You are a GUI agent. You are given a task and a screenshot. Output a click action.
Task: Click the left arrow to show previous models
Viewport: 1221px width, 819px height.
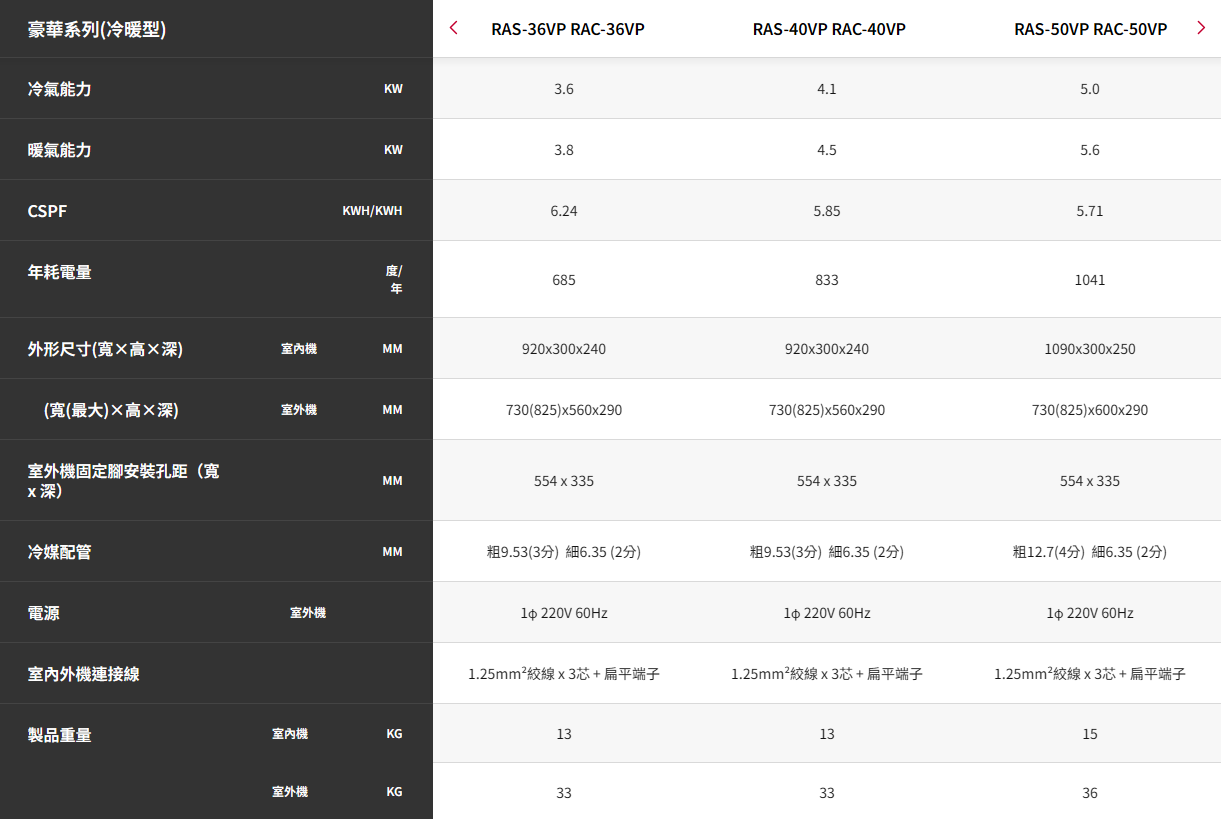454,28
